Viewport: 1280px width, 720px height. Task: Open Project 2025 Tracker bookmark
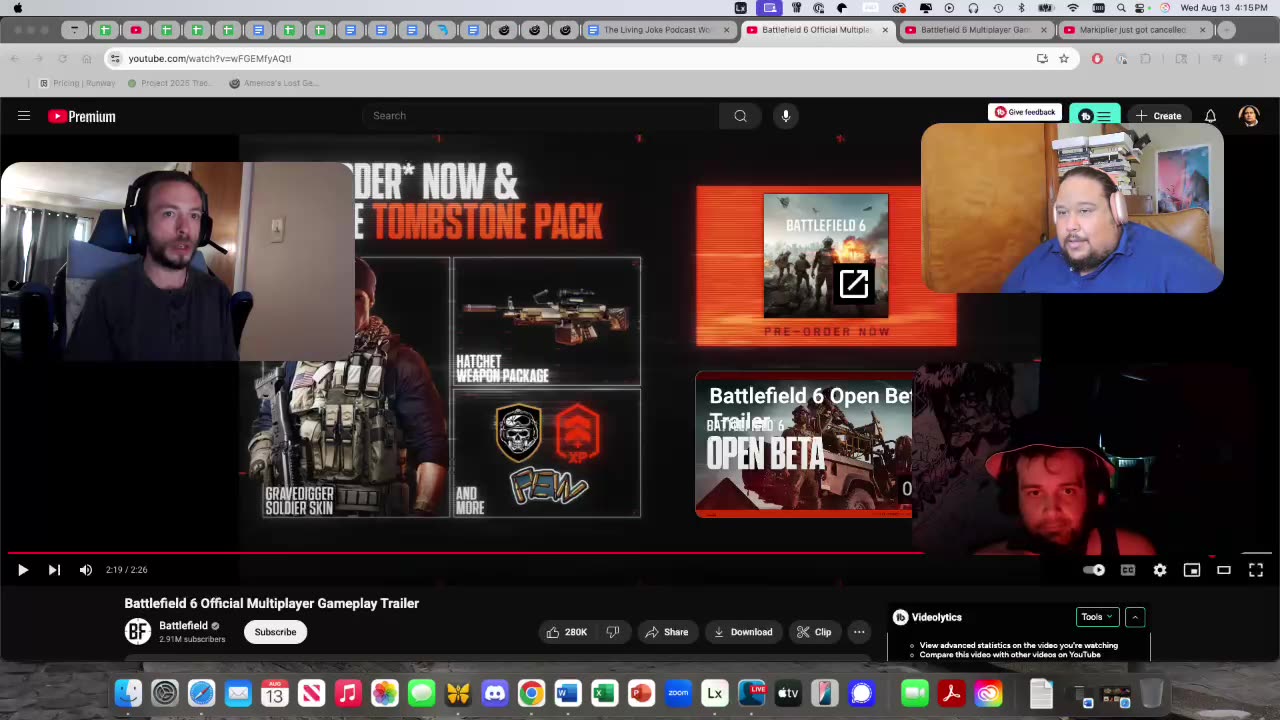[170, 83]
